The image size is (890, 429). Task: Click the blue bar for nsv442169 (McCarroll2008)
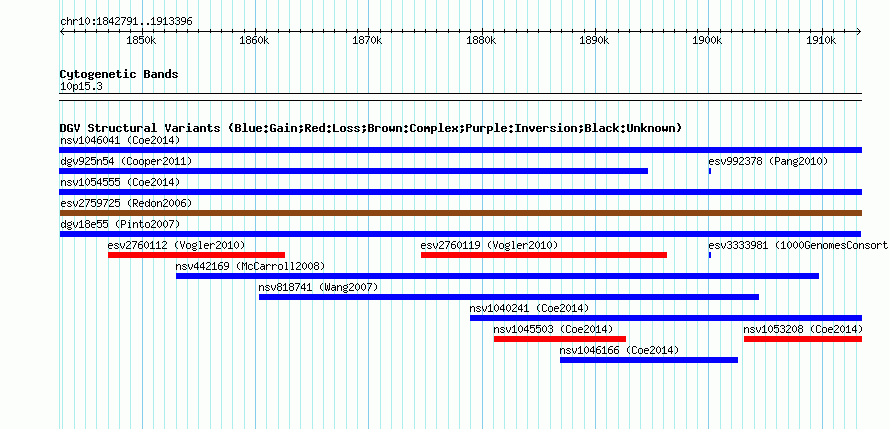click(497, 276)
